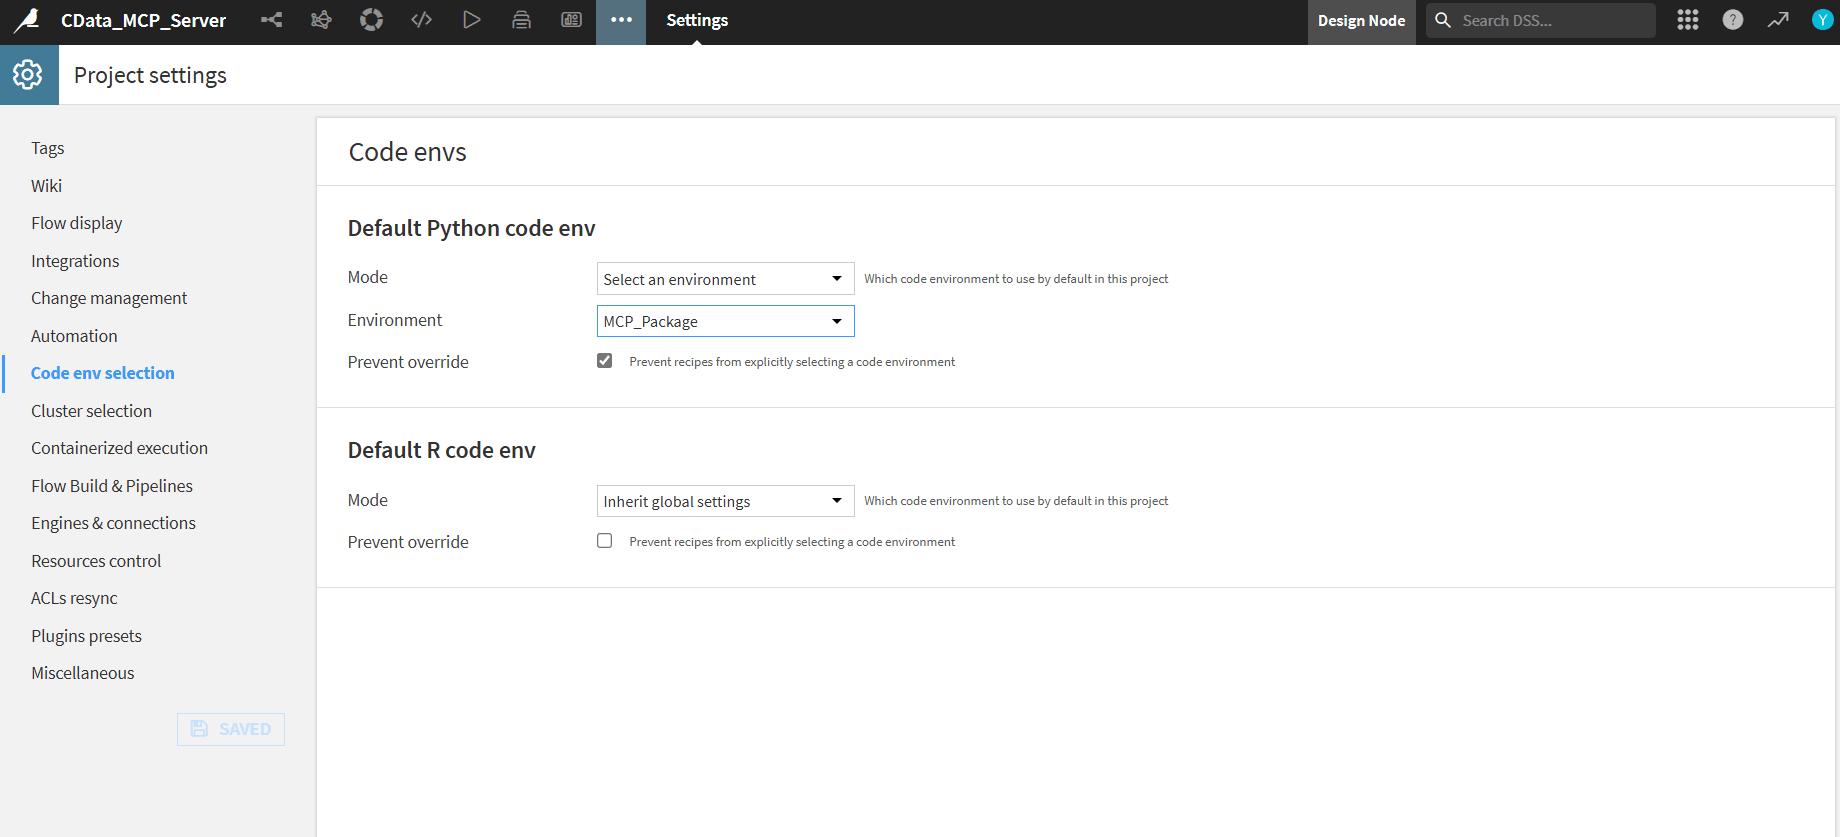Click the code </> icon in navbar
Image resolution: width=1840 pixels, height=837 pixels.
click(x=422, y=20)
